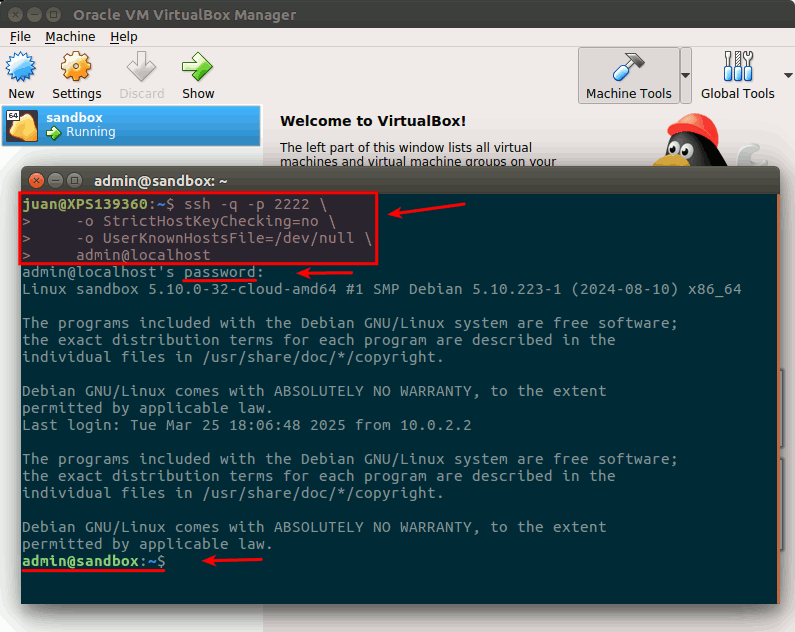Maximize the VirtualBox Manager window
Image resolution: width=795 pixels, height=632 pixels.
[x=53, y=15]
